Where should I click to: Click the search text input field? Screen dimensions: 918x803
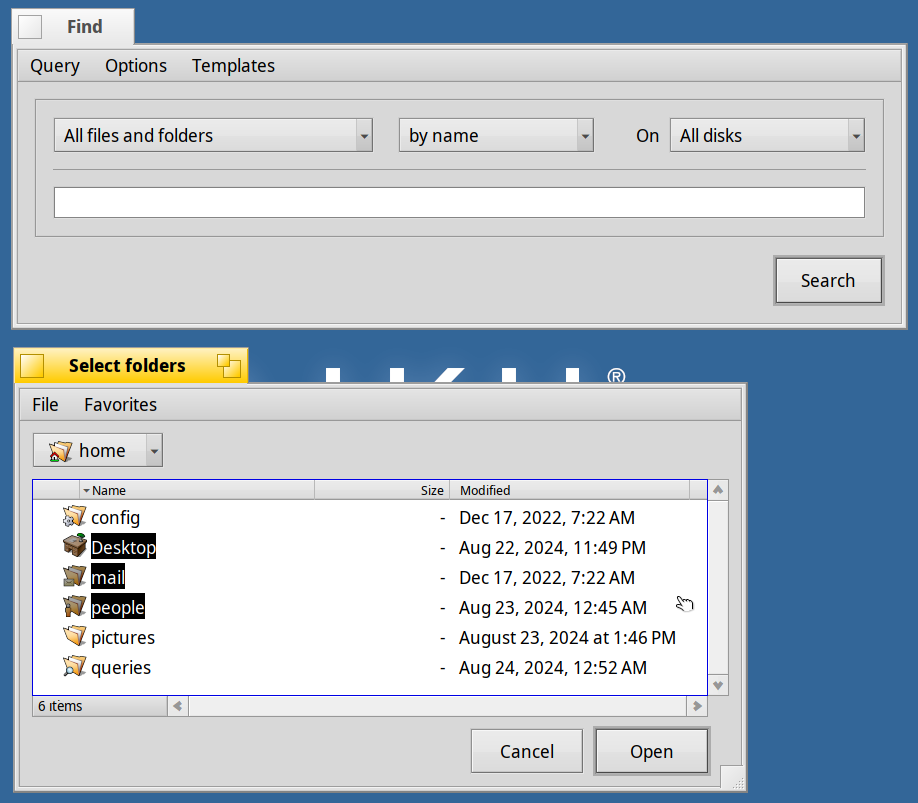click(x=460, y=203)
